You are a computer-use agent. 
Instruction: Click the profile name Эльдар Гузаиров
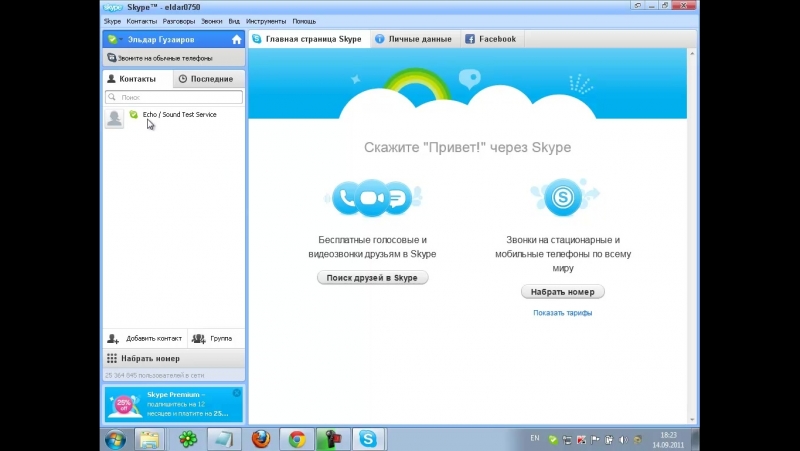pos(161,39)
